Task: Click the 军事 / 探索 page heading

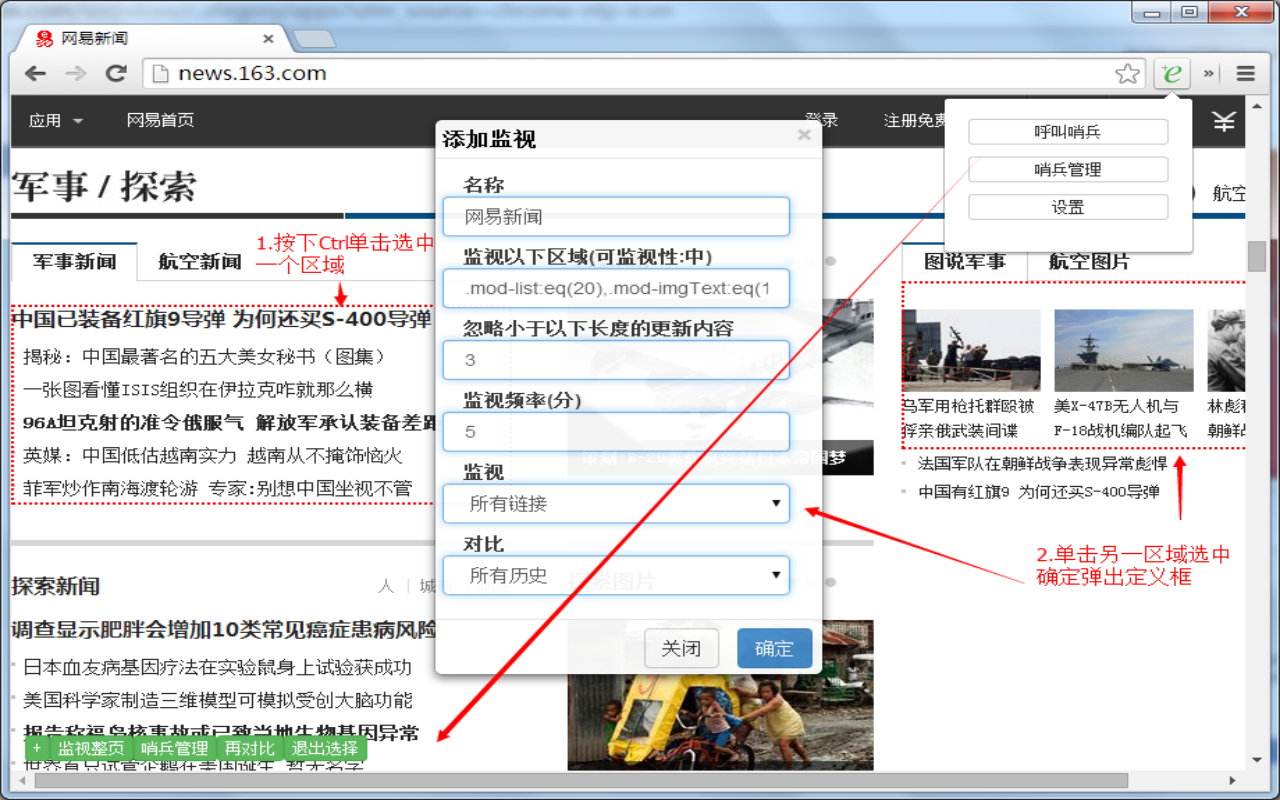Action: pyautogui.click(x=104, y=186)
